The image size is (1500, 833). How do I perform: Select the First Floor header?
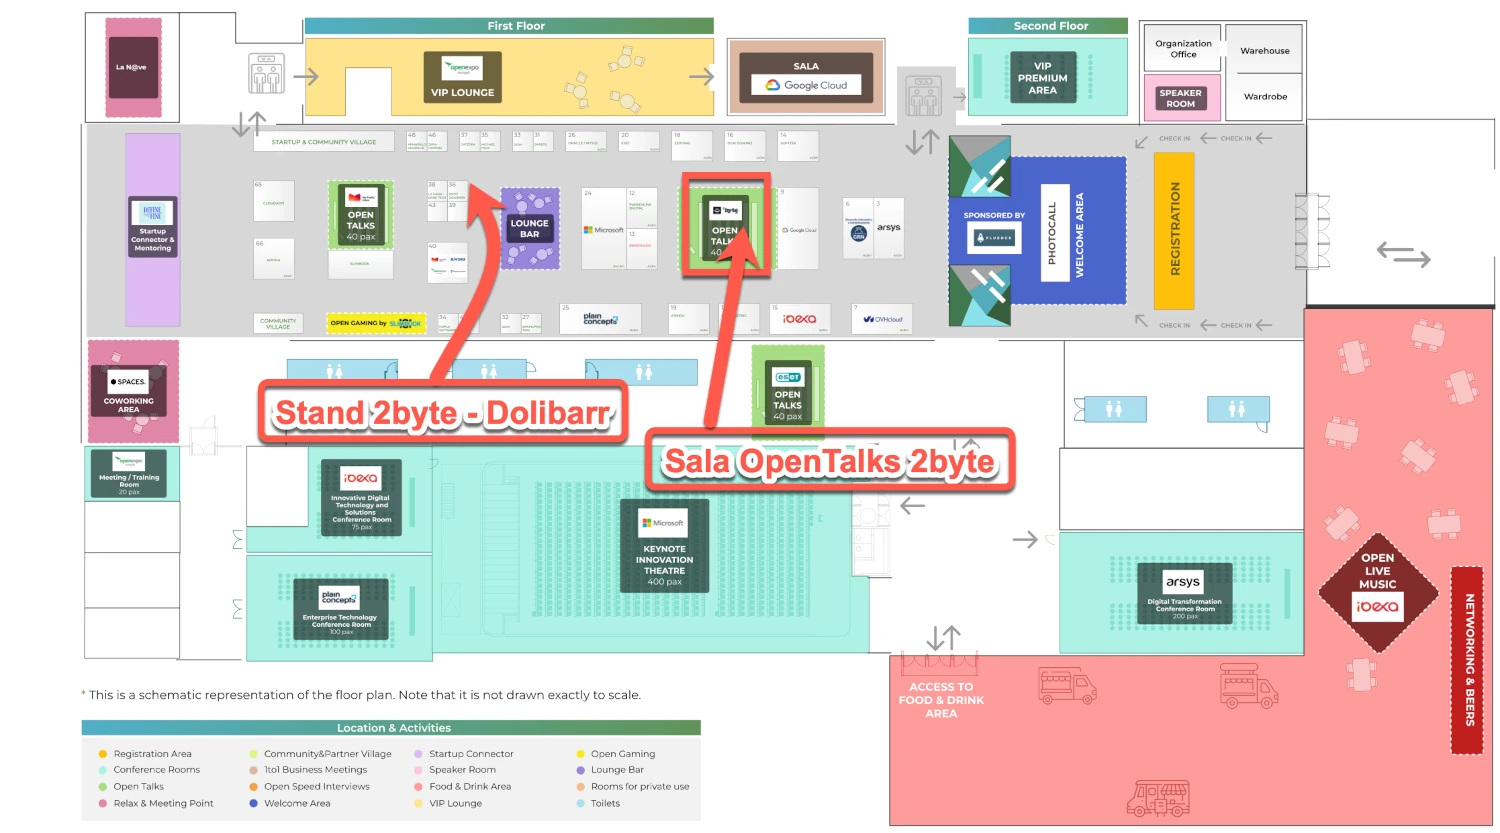tap(509, 26)
